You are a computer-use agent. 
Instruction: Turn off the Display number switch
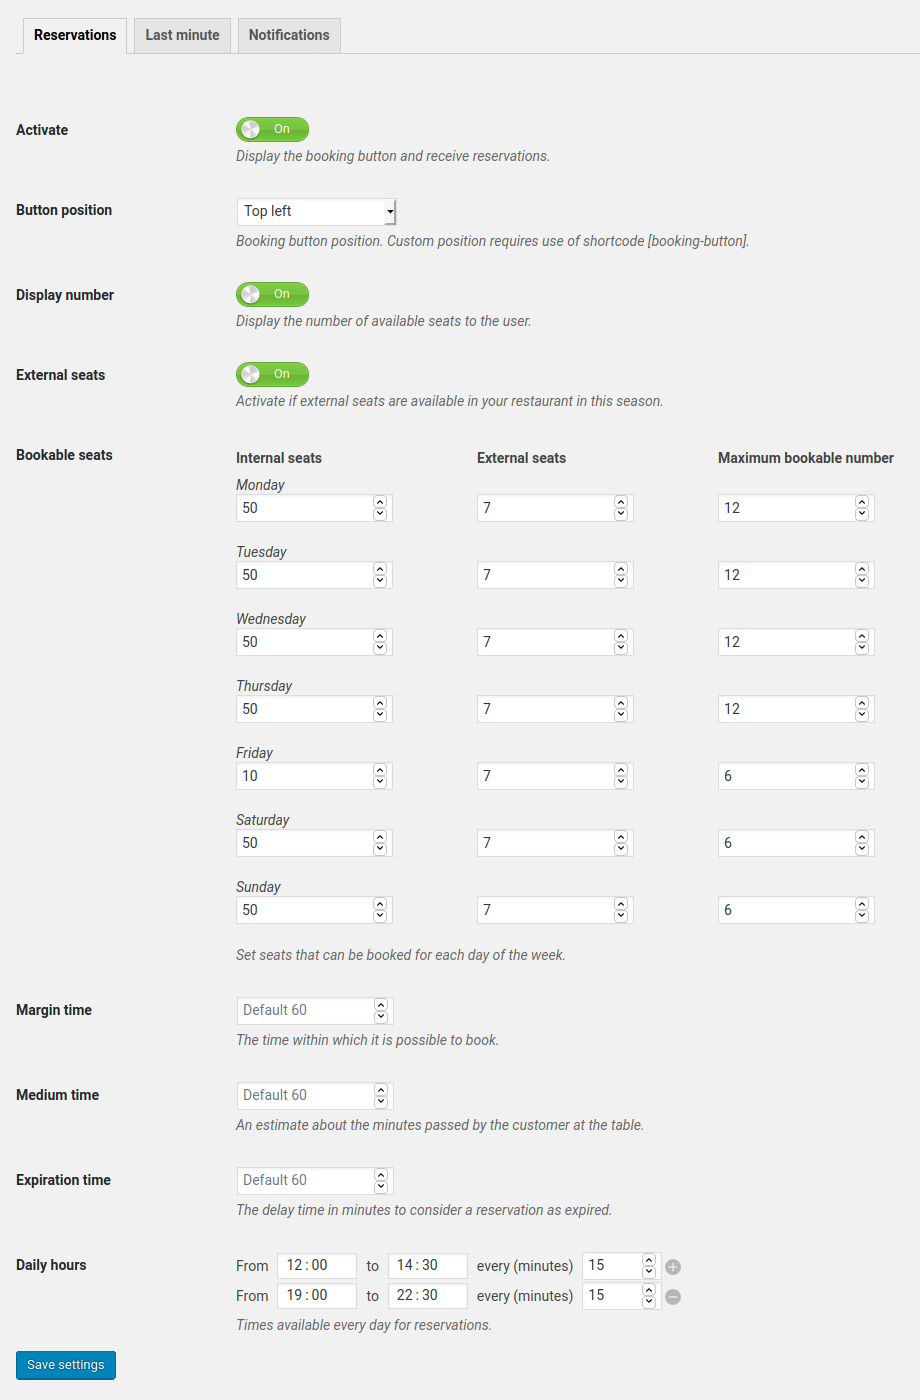tap(272, 294)
